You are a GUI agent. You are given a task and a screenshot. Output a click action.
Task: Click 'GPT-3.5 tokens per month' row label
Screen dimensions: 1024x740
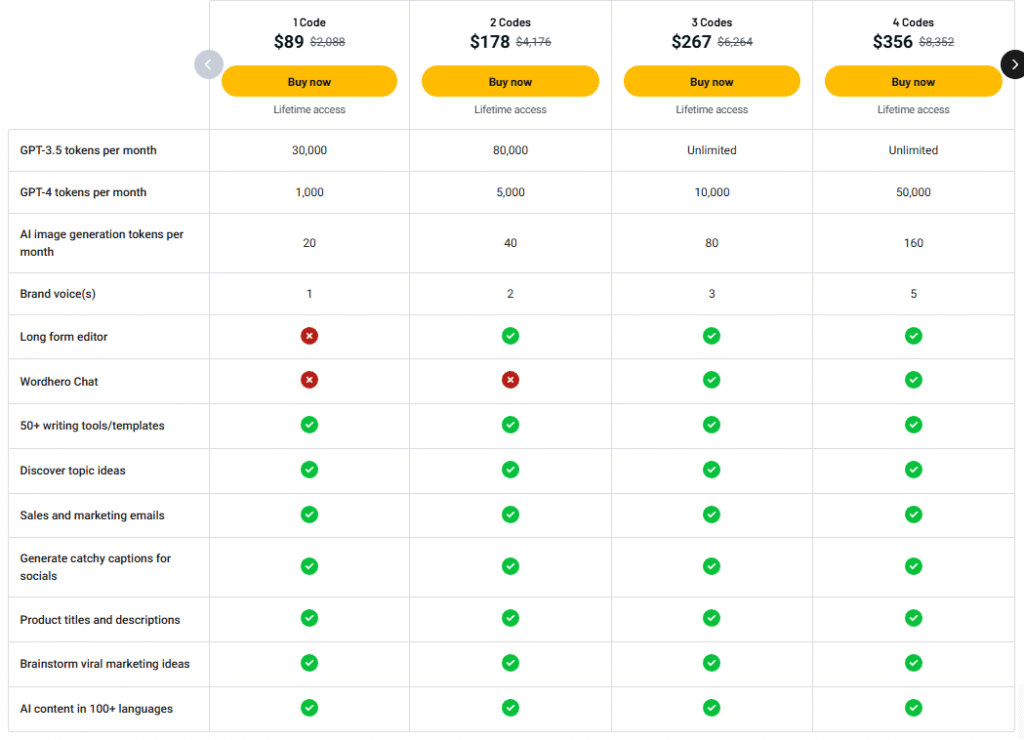click(88, 150)
